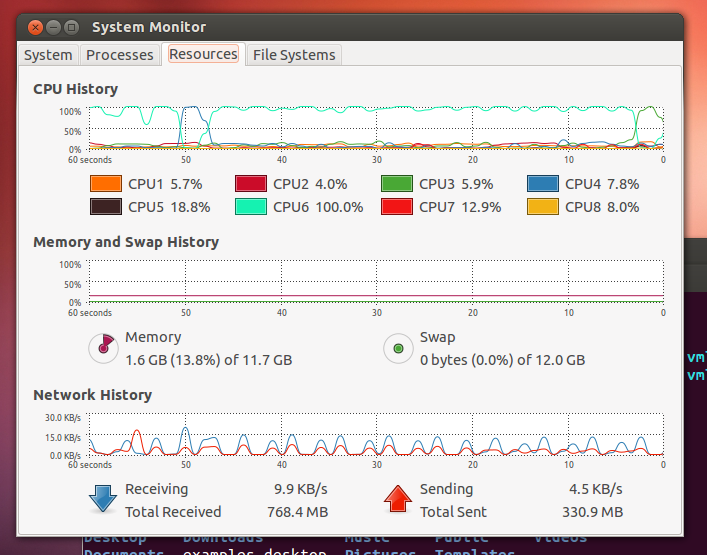The width and height of the screenshot is (707, 555).
Task: Click the Memory pie chart icon
Action: (x=104, y=348)
